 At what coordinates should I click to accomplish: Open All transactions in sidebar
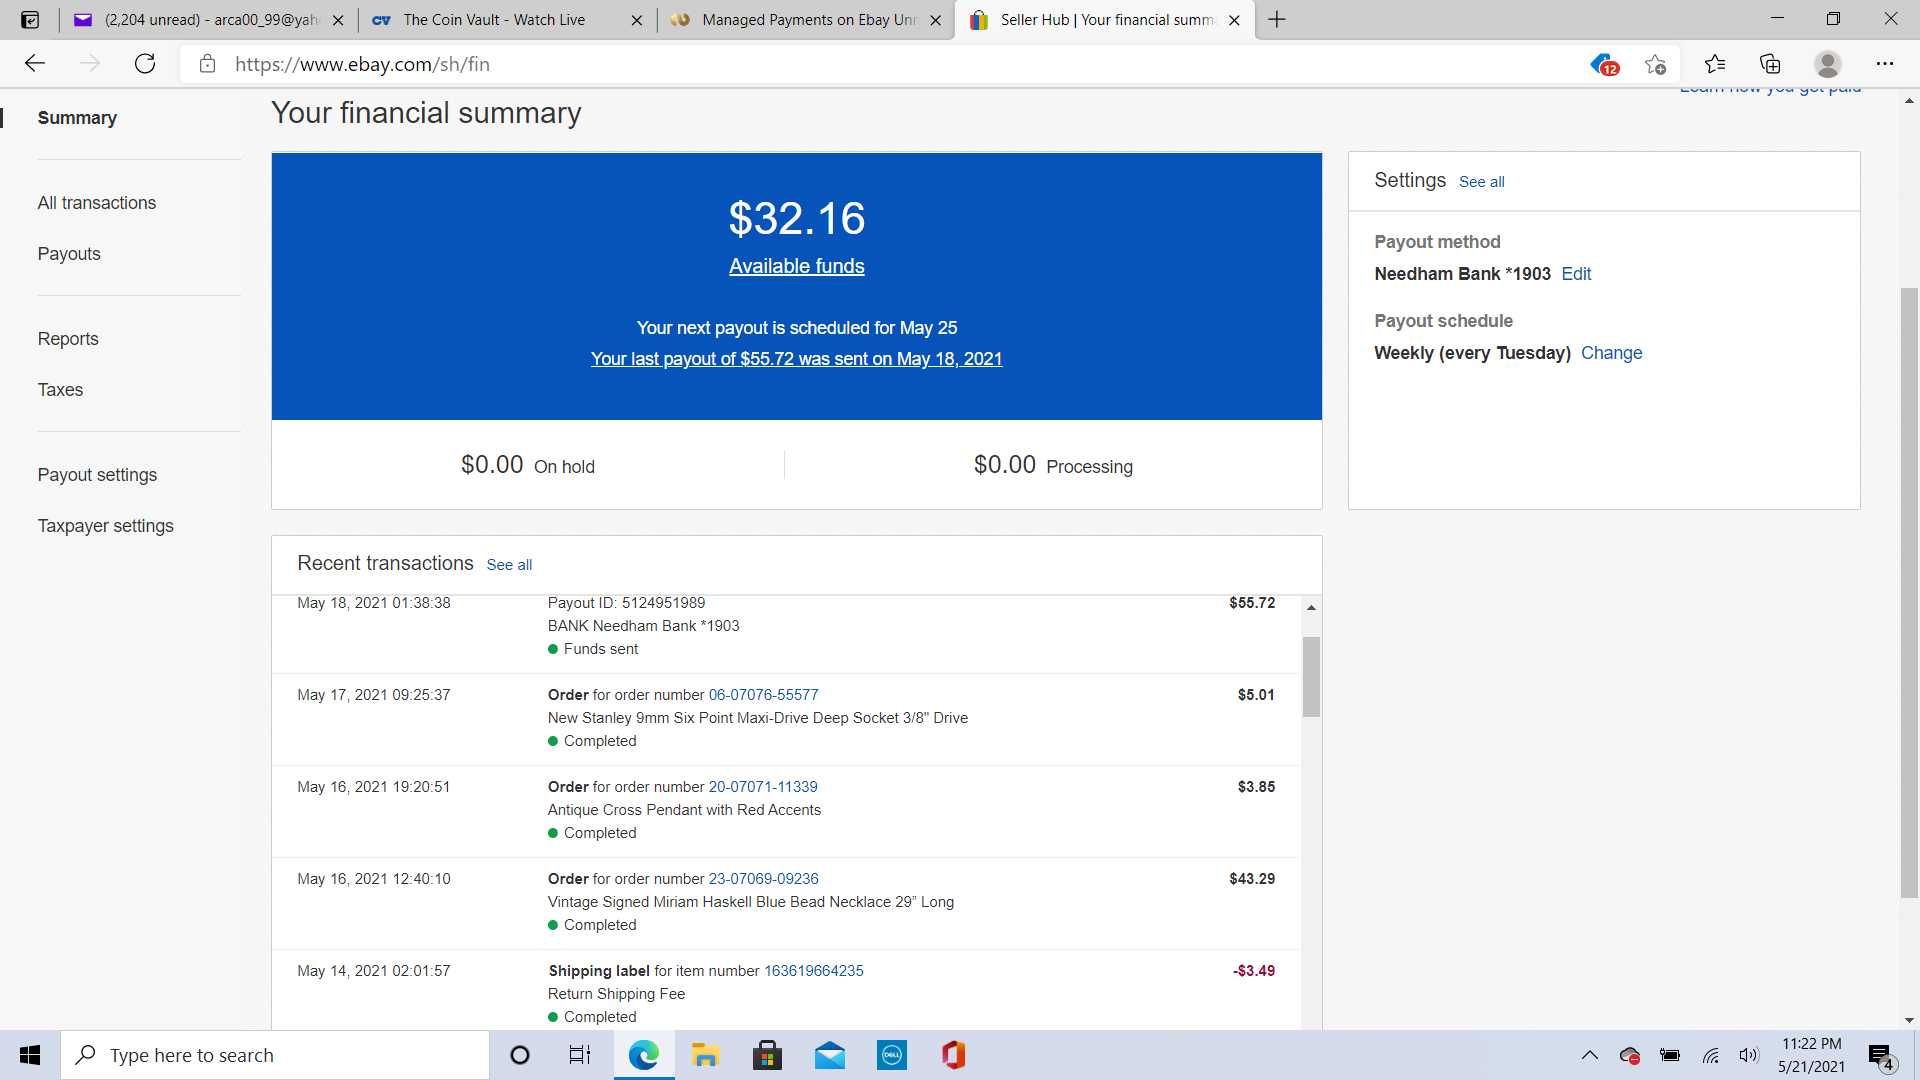[x=97, y=203]
